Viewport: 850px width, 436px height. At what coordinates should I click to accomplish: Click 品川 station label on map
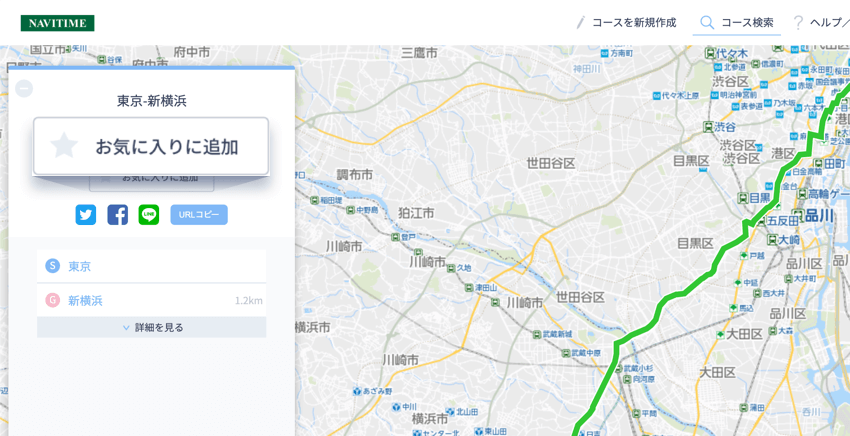point(819,216)
